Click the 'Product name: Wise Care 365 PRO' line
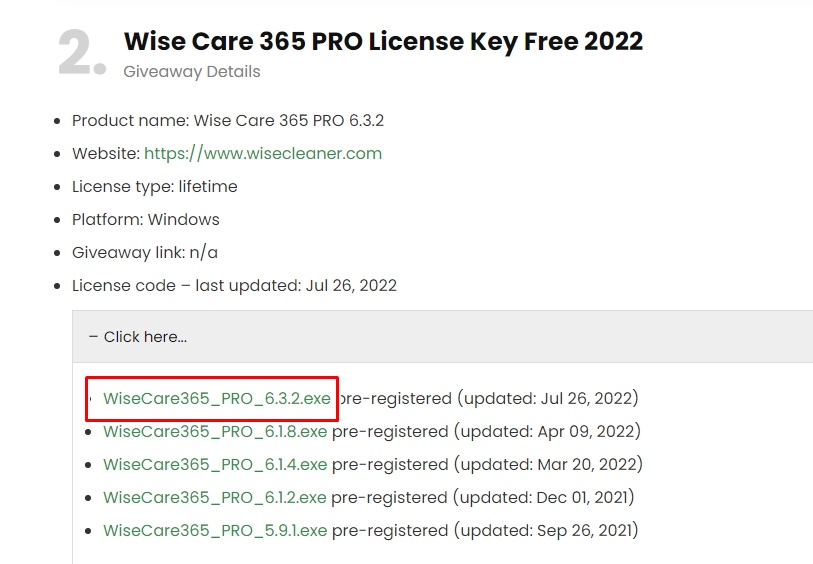The width and height of the screenshot is (813, 564). tap(228, 121)
